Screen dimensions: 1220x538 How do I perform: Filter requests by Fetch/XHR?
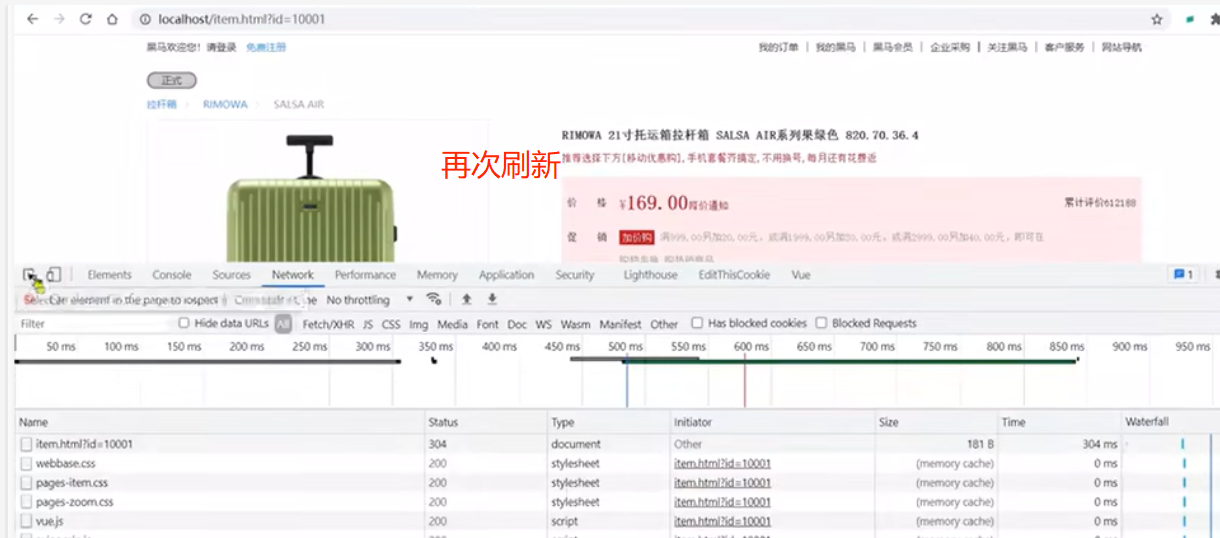[328, 324]
